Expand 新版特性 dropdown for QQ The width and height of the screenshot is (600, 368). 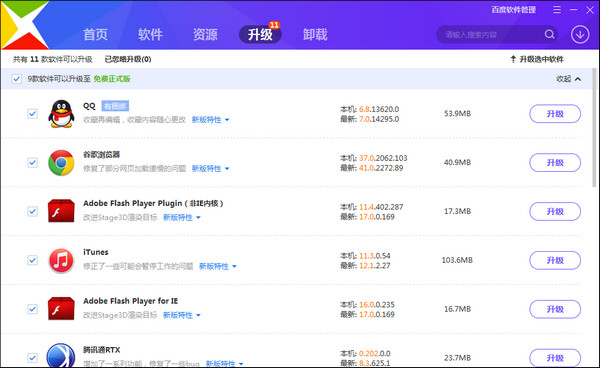(210, 120)
